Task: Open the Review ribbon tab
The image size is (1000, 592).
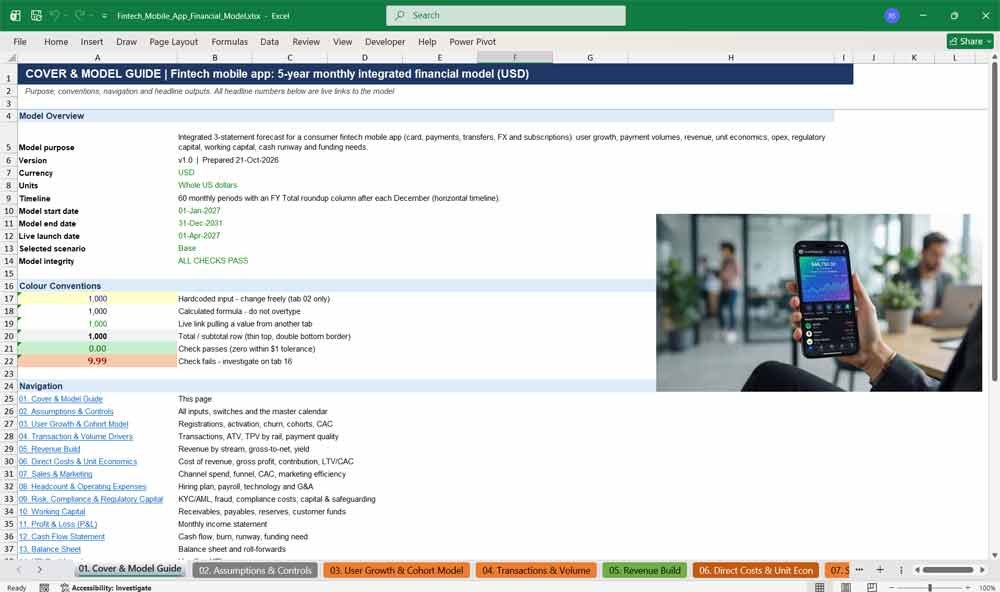Action: click(306, 41)
